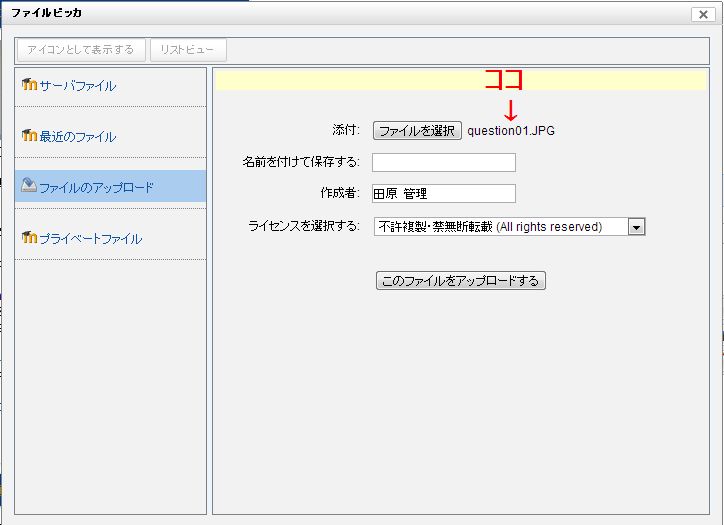Click the arrow on the license dropdown
Screen dimensions: 724x525
click(x=636, y=227)
